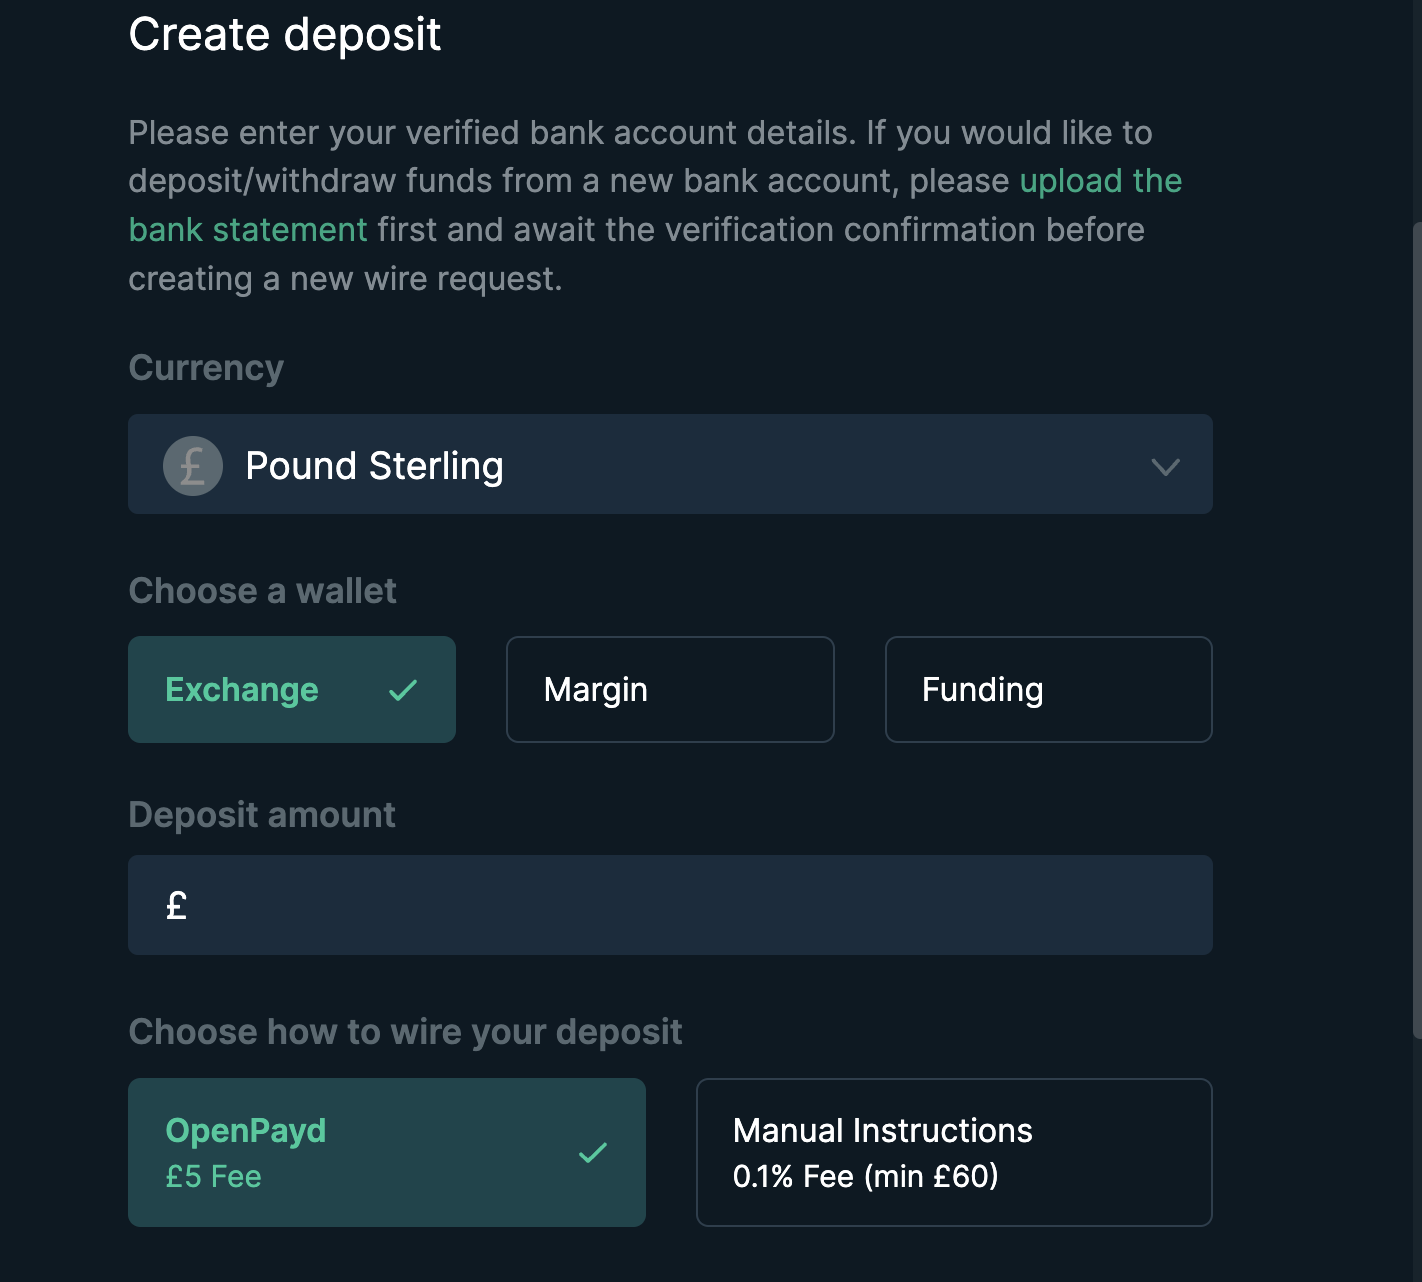Click the Currency field label
This screenshot has height=1282, width=1422.
coord(206,368)
